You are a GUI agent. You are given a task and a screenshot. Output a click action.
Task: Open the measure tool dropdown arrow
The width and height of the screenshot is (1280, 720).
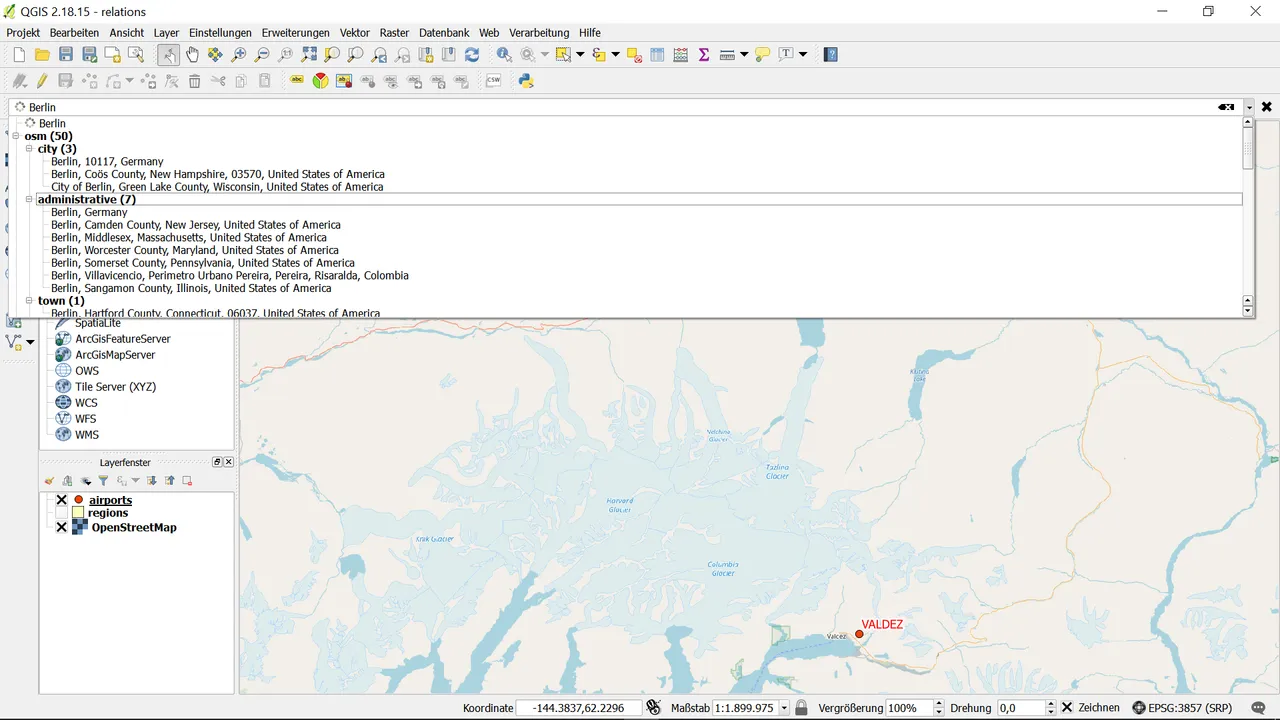(744, 55)
